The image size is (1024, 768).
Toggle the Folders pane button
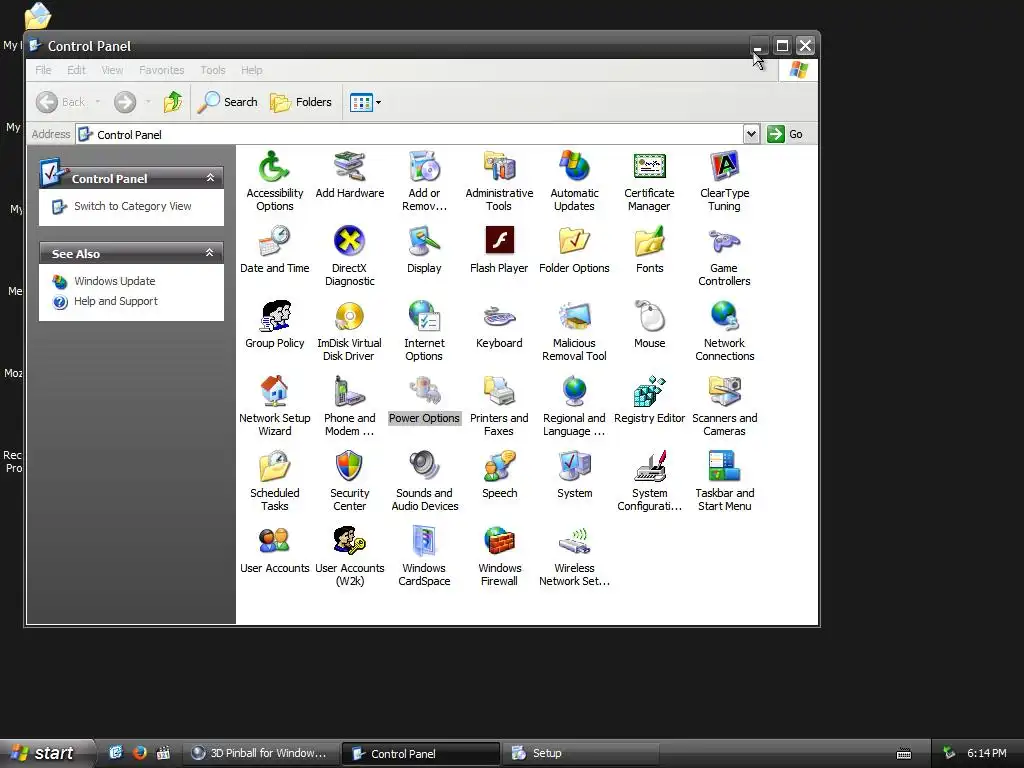(x=301, y=102)
